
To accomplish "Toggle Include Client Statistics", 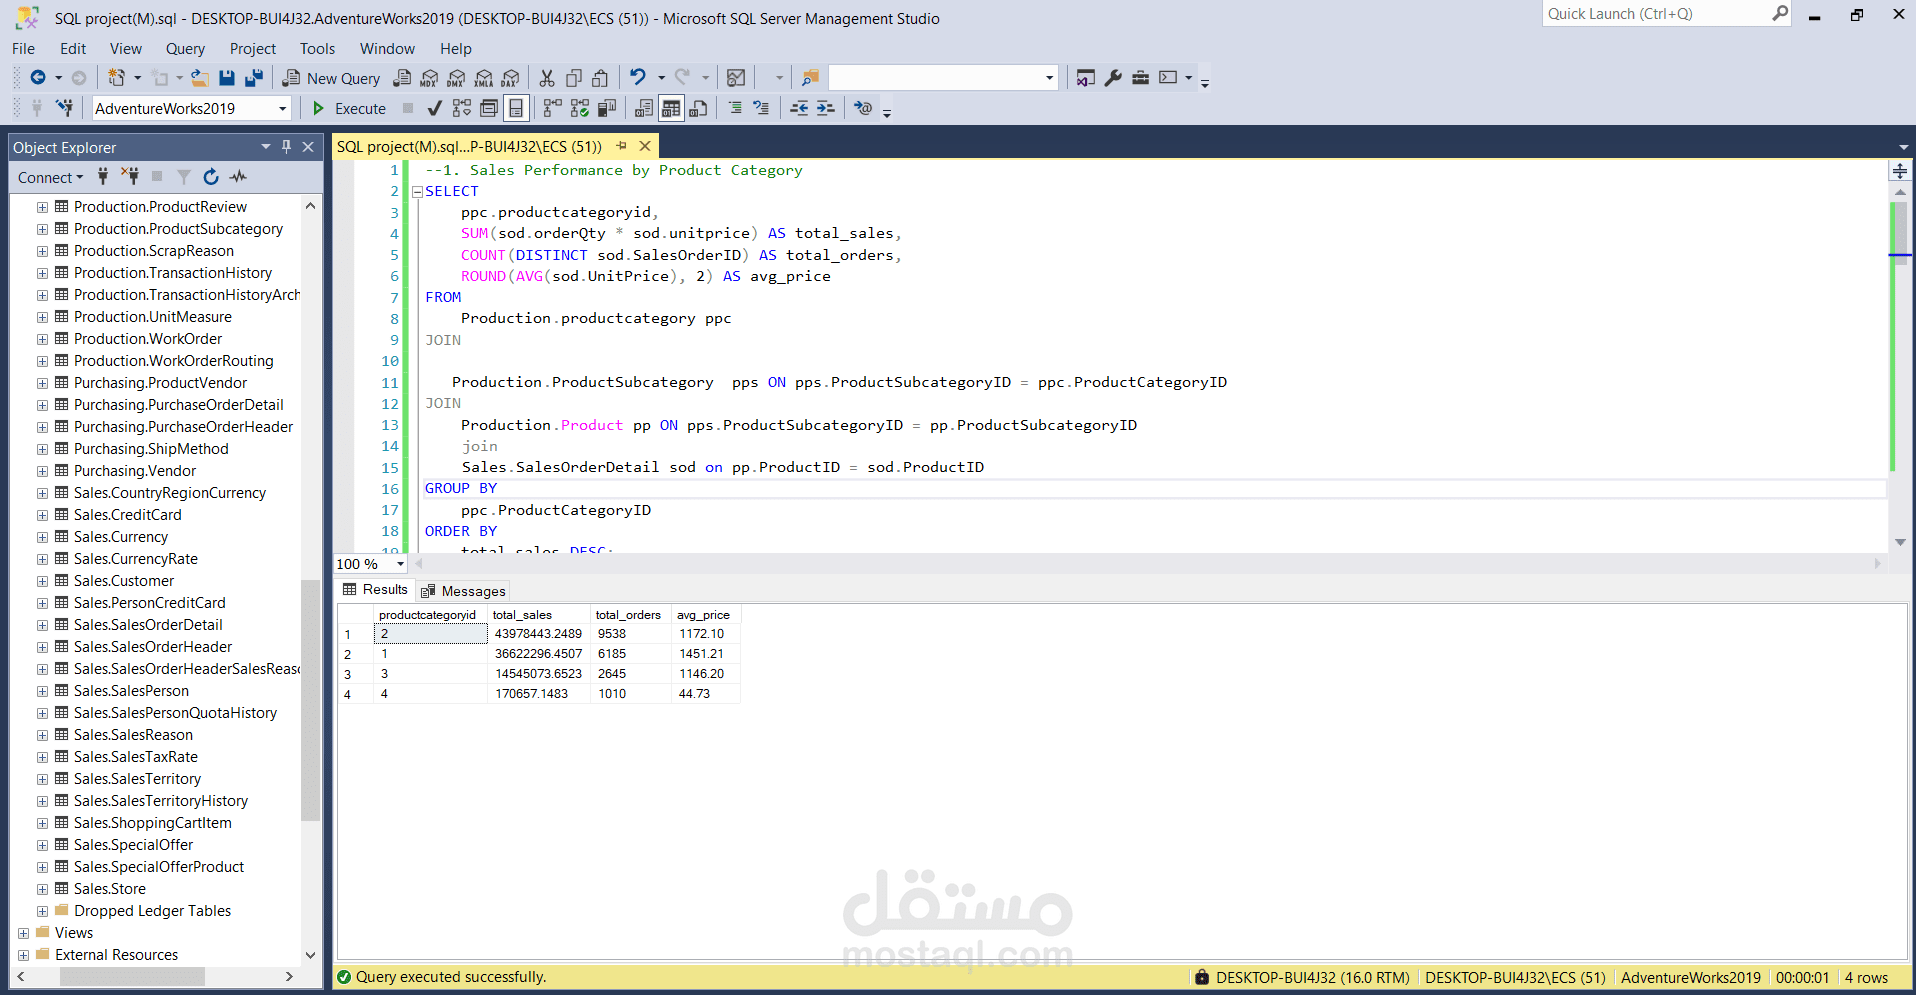I will [606, 108].
